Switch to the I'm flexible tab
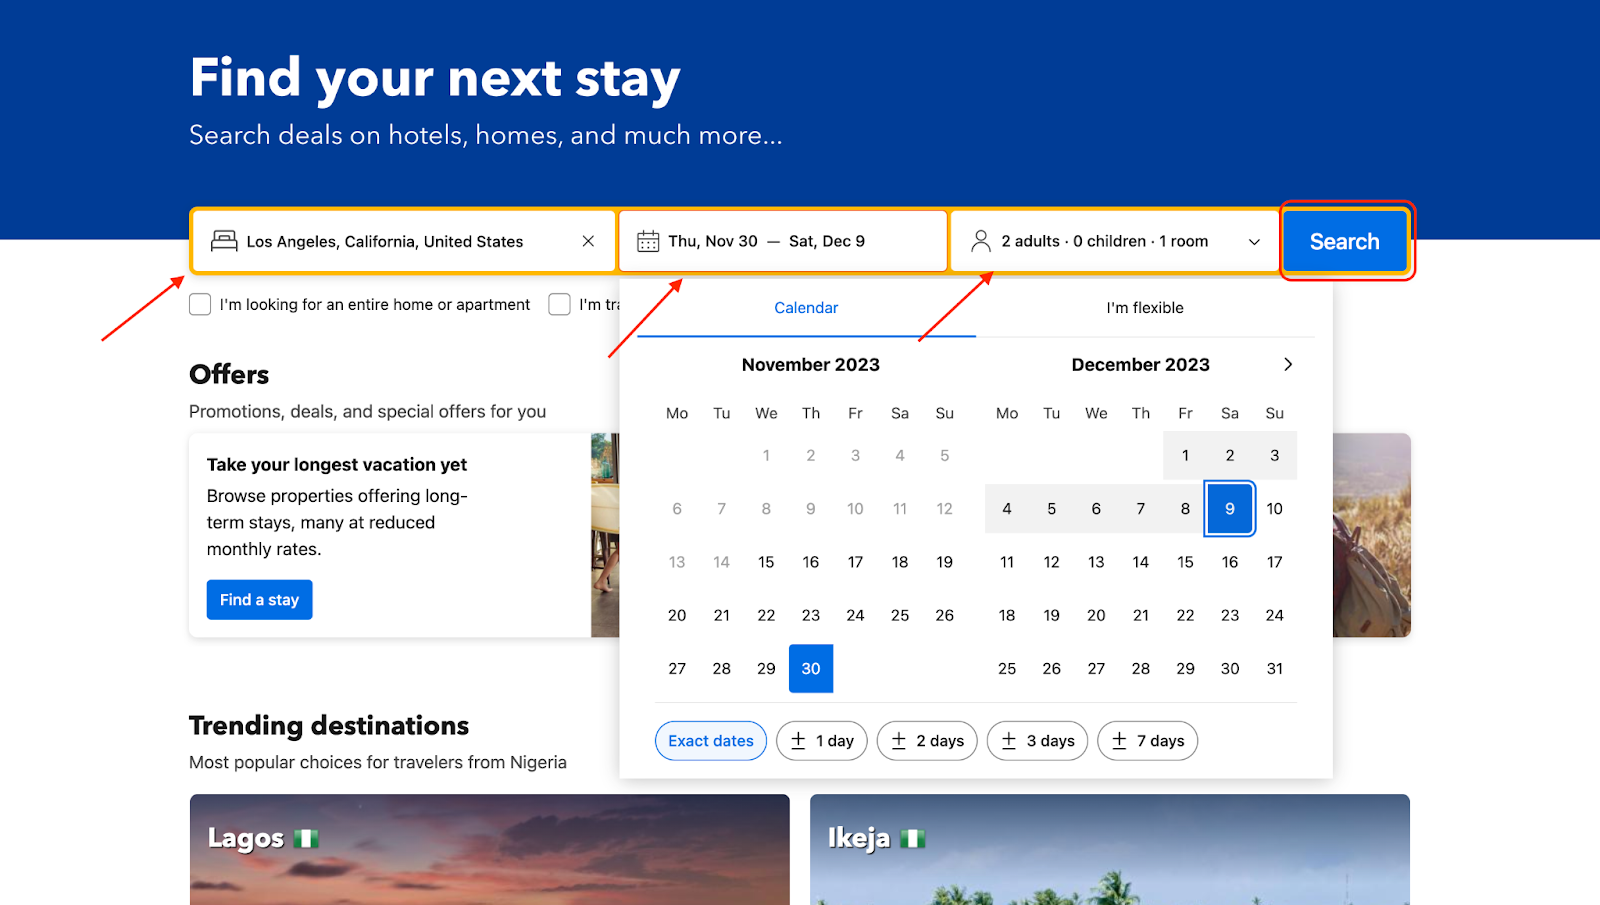 1145,308
